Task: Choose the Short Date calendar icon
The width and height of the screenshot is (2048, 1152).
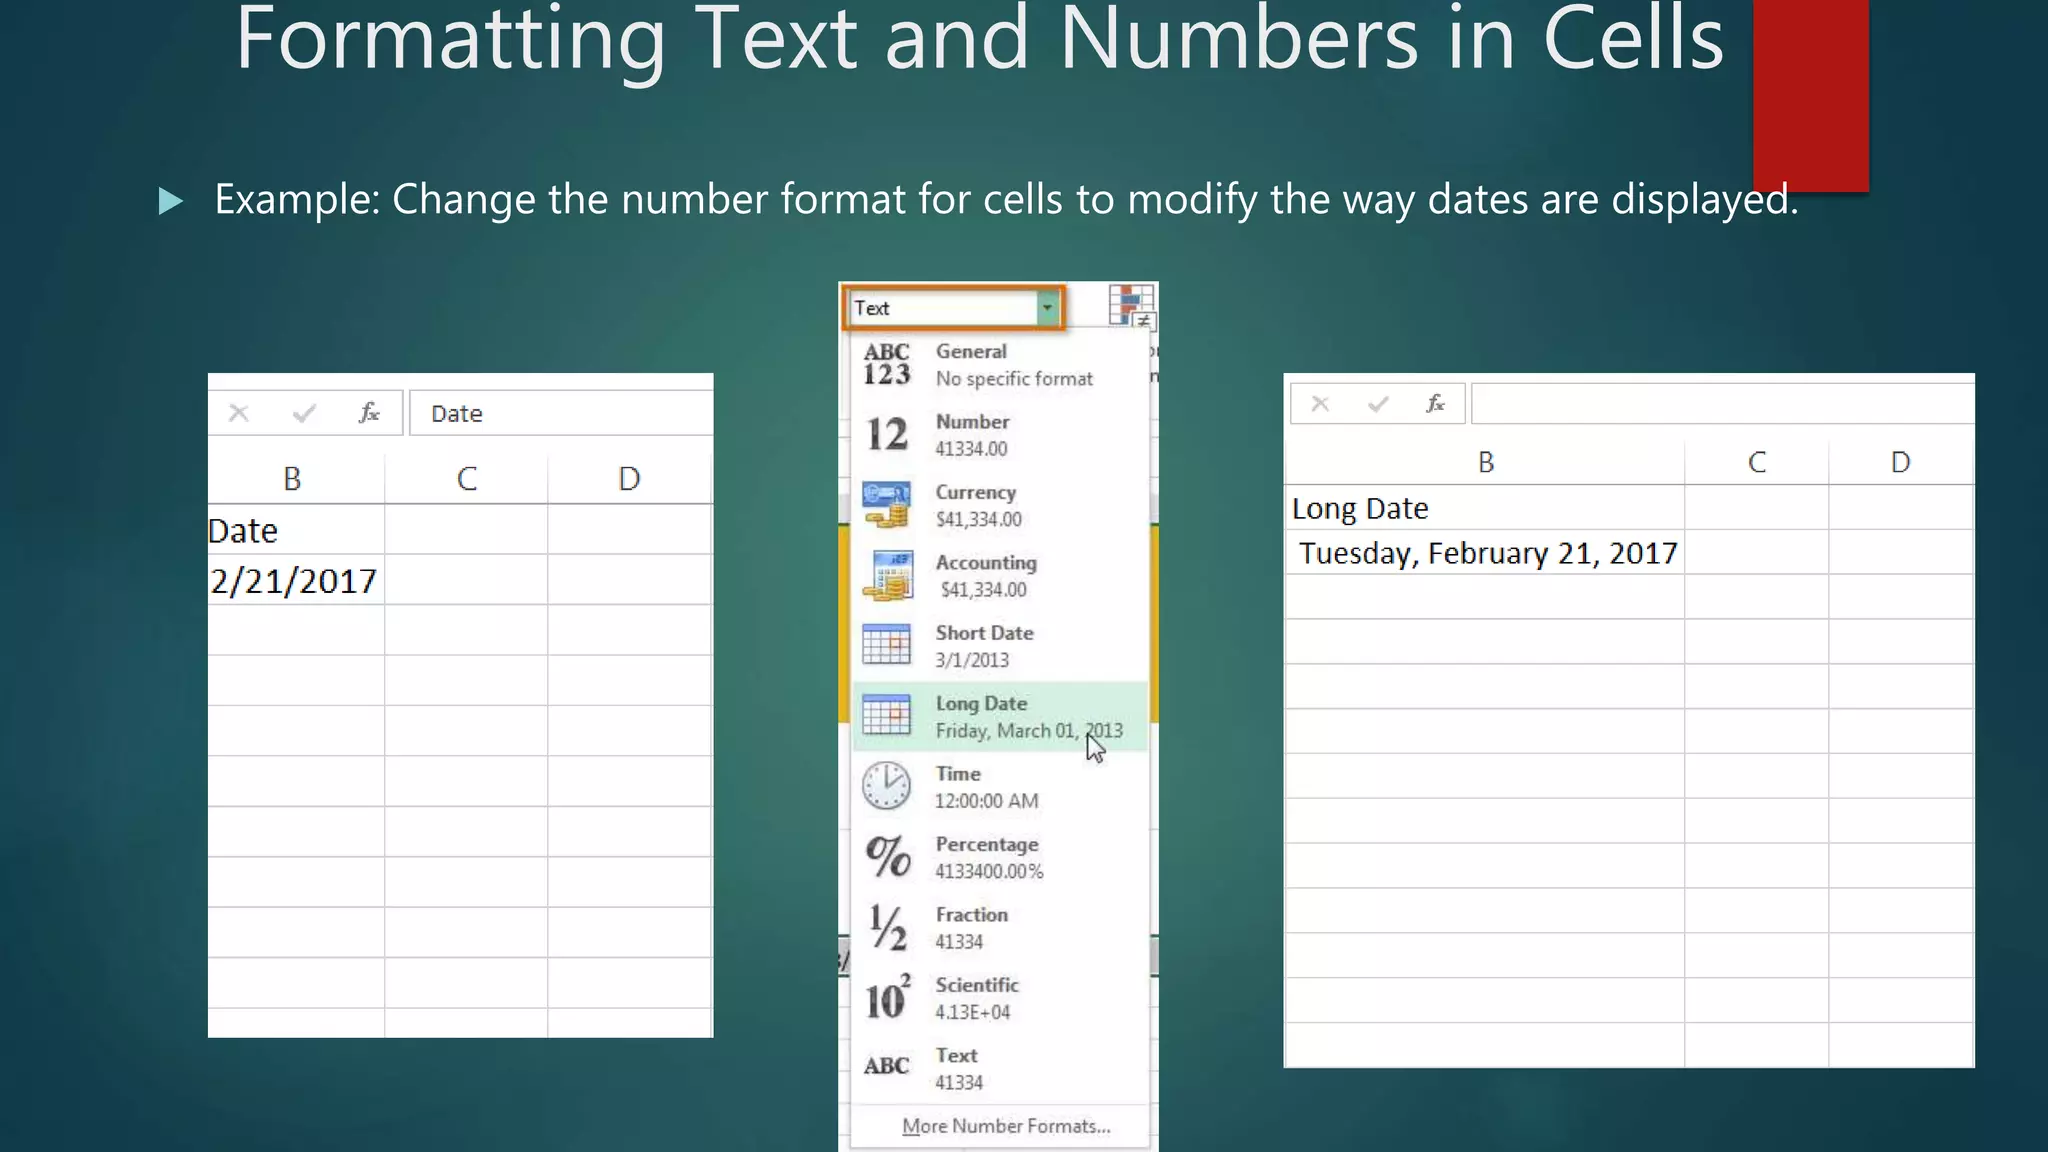Action: pos(887,645)
